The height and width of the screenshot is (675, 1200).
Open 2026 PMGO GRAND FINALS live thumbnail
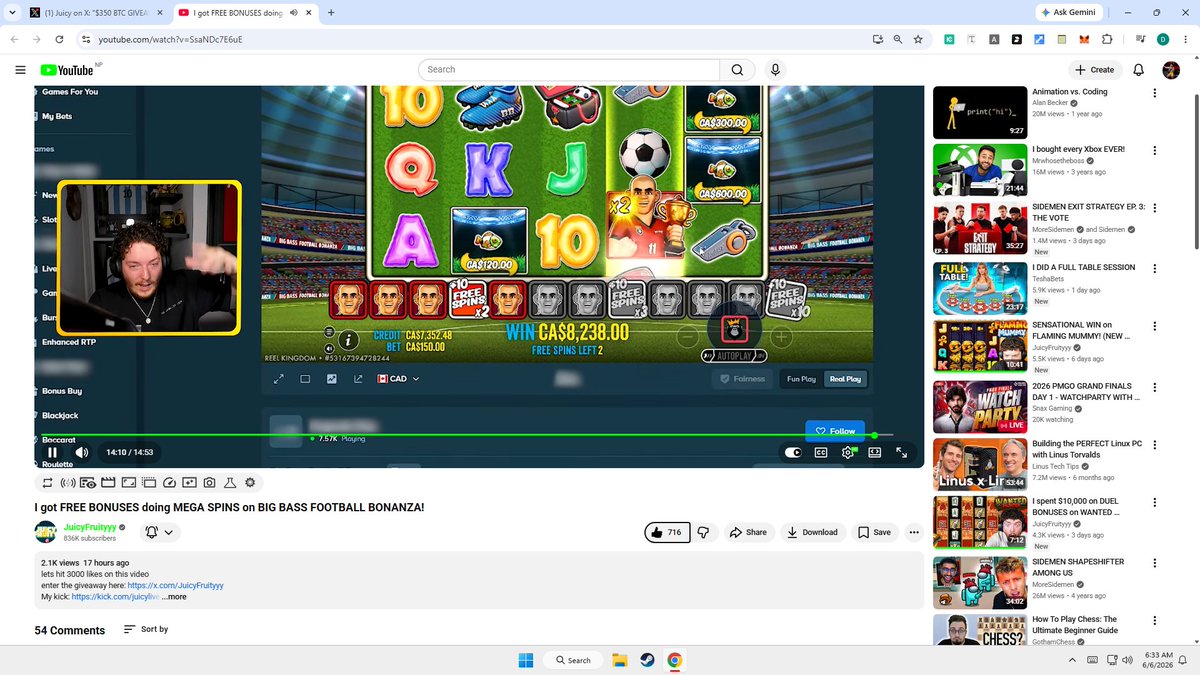click(980, 406)
